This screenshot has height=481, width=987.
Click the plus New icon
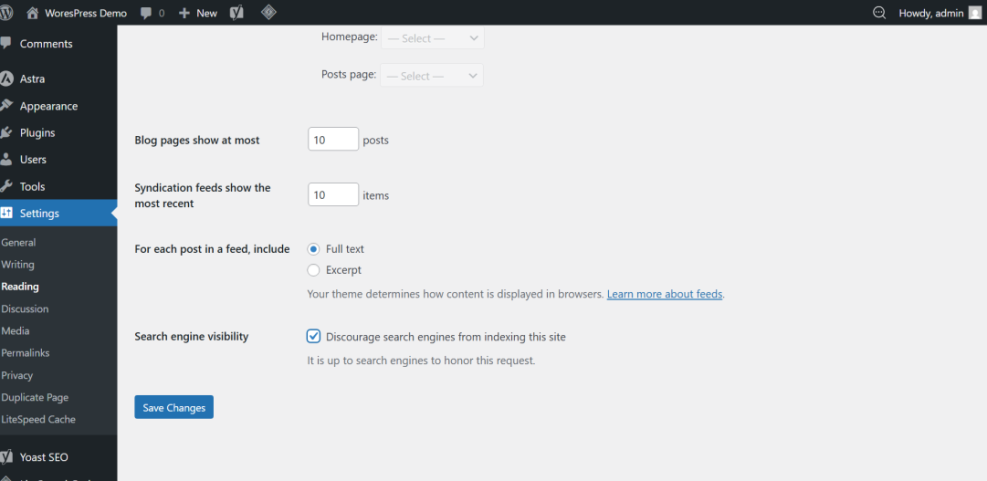[x=184, y=13]
